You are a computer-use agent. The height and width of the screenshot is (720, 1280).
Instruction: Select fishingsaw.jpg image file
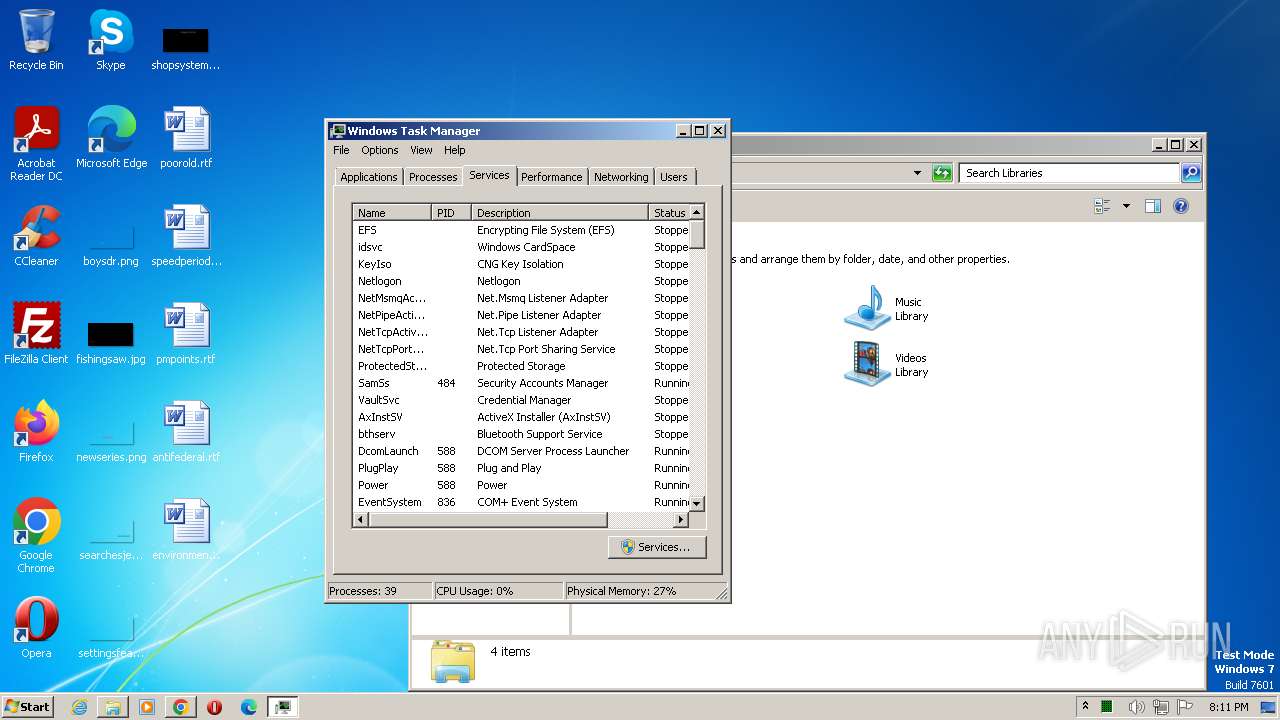[x=111, y=342]
